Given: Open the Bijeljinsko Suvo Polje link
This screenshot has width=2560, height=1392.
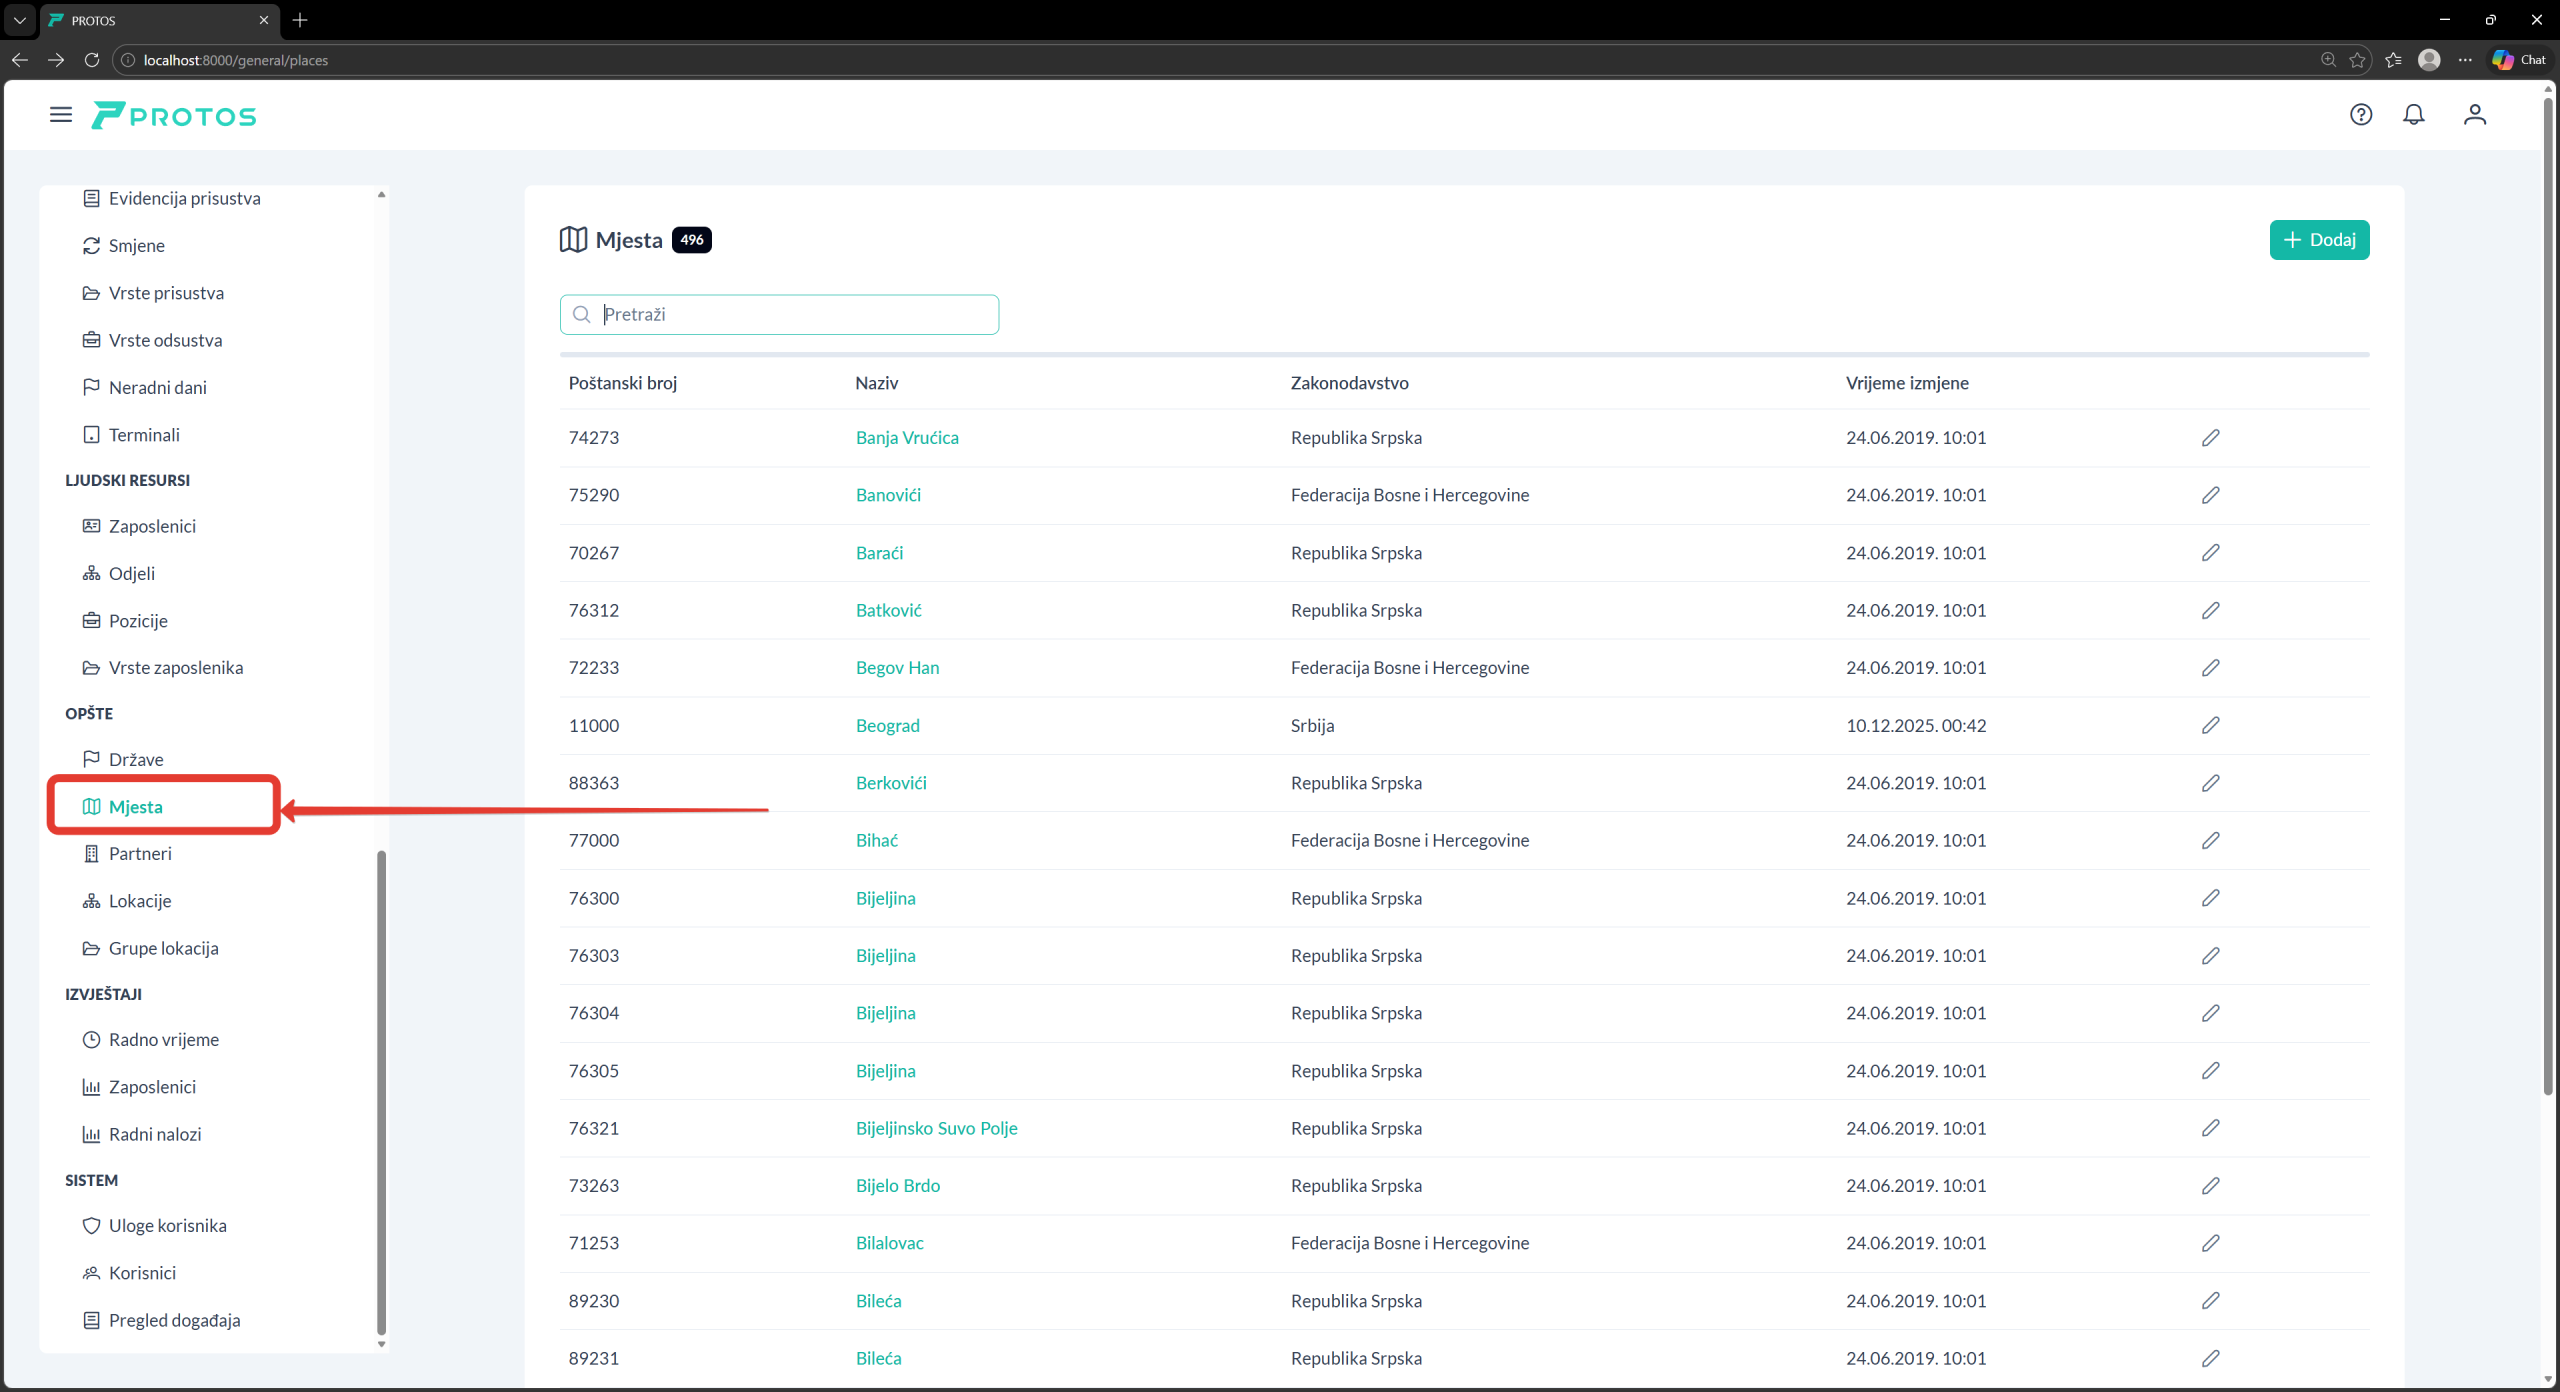Looking at the screenshot, I should click(936, 1128).
